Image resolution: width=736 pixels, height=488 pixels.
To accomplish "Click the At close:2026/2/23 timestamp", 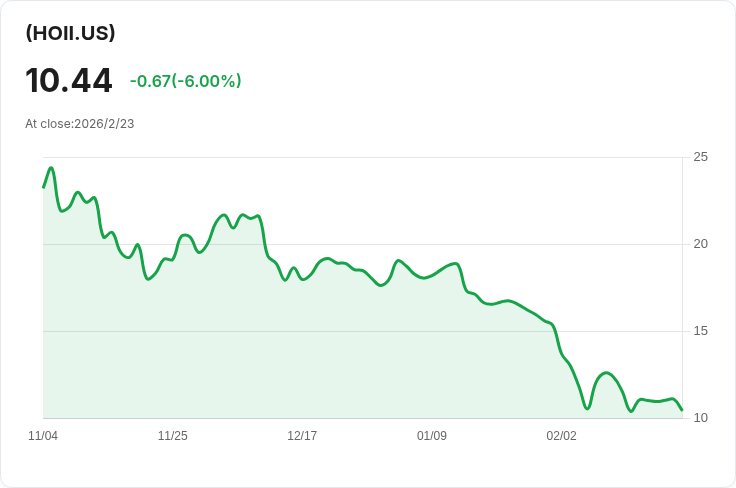I will [80, 124].
